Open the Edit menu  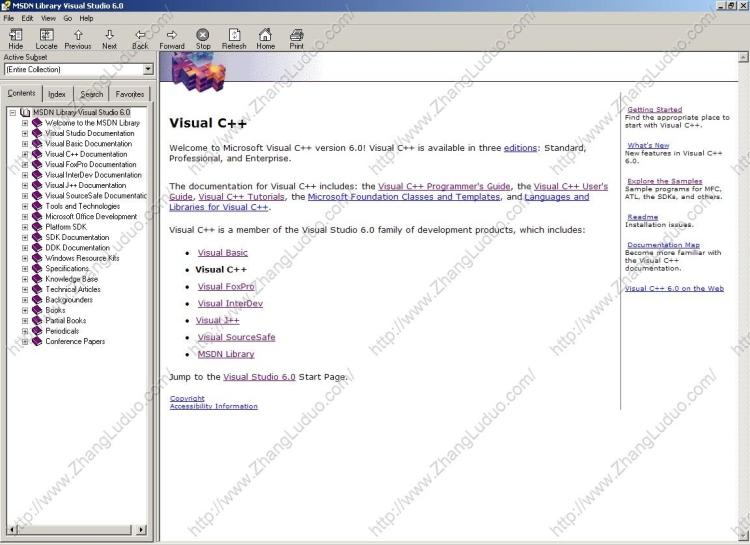(x=27, y=18)
